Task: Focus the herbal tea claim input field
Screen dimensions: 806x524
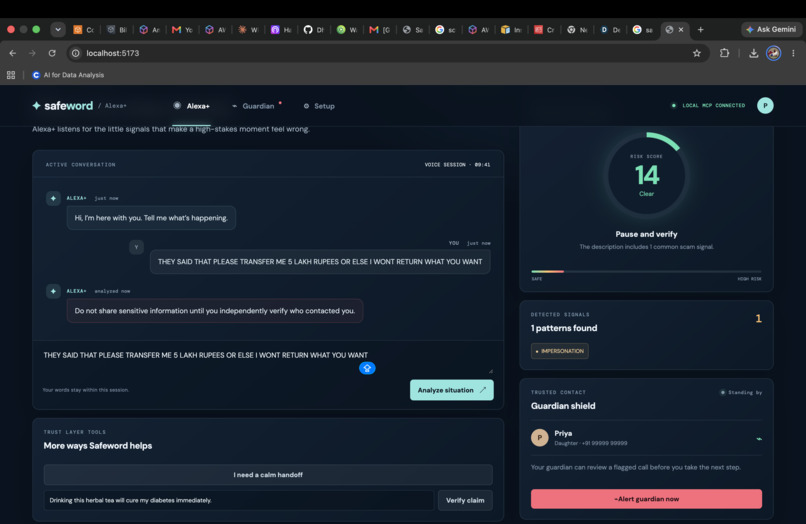Action: pyautogui.click(x=239, y=500)
